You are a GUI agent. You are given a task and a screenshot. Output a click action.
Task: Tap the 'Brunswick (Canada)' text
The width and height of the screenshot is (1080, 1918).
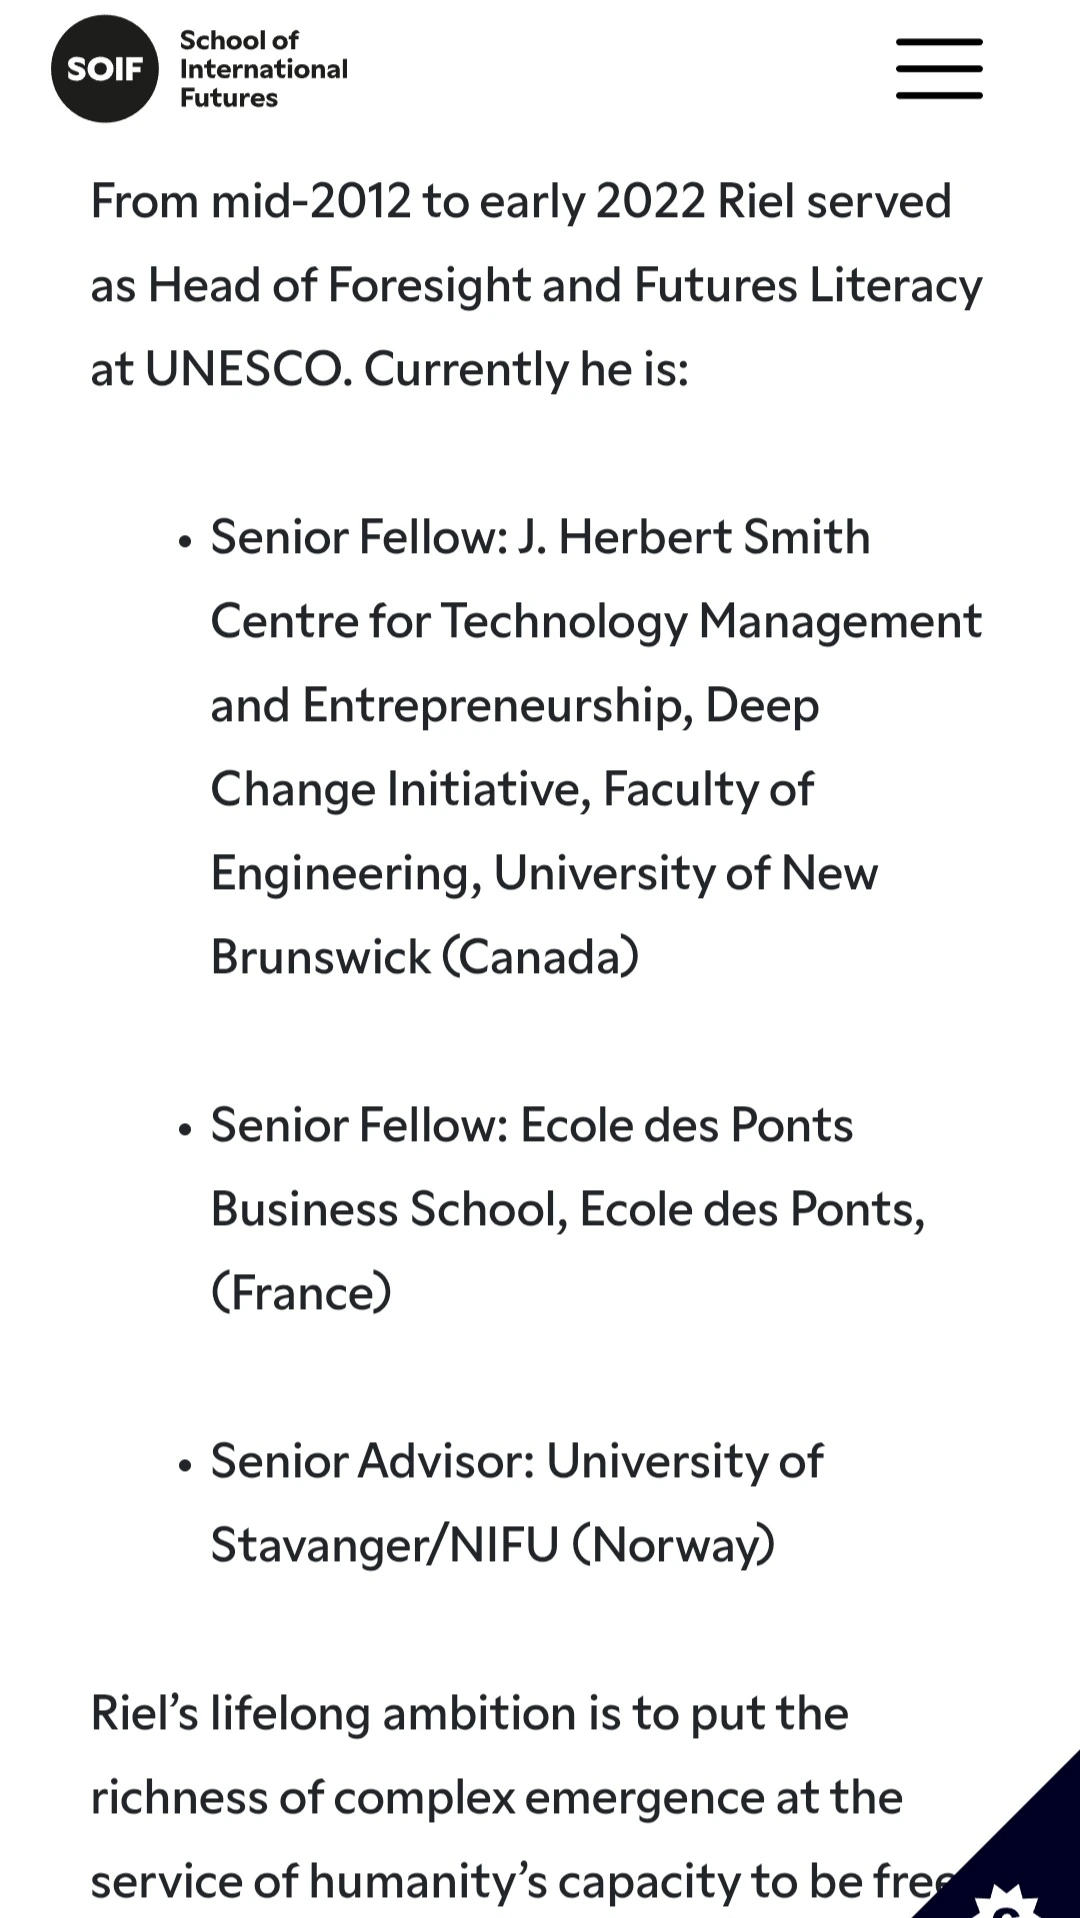425,957
